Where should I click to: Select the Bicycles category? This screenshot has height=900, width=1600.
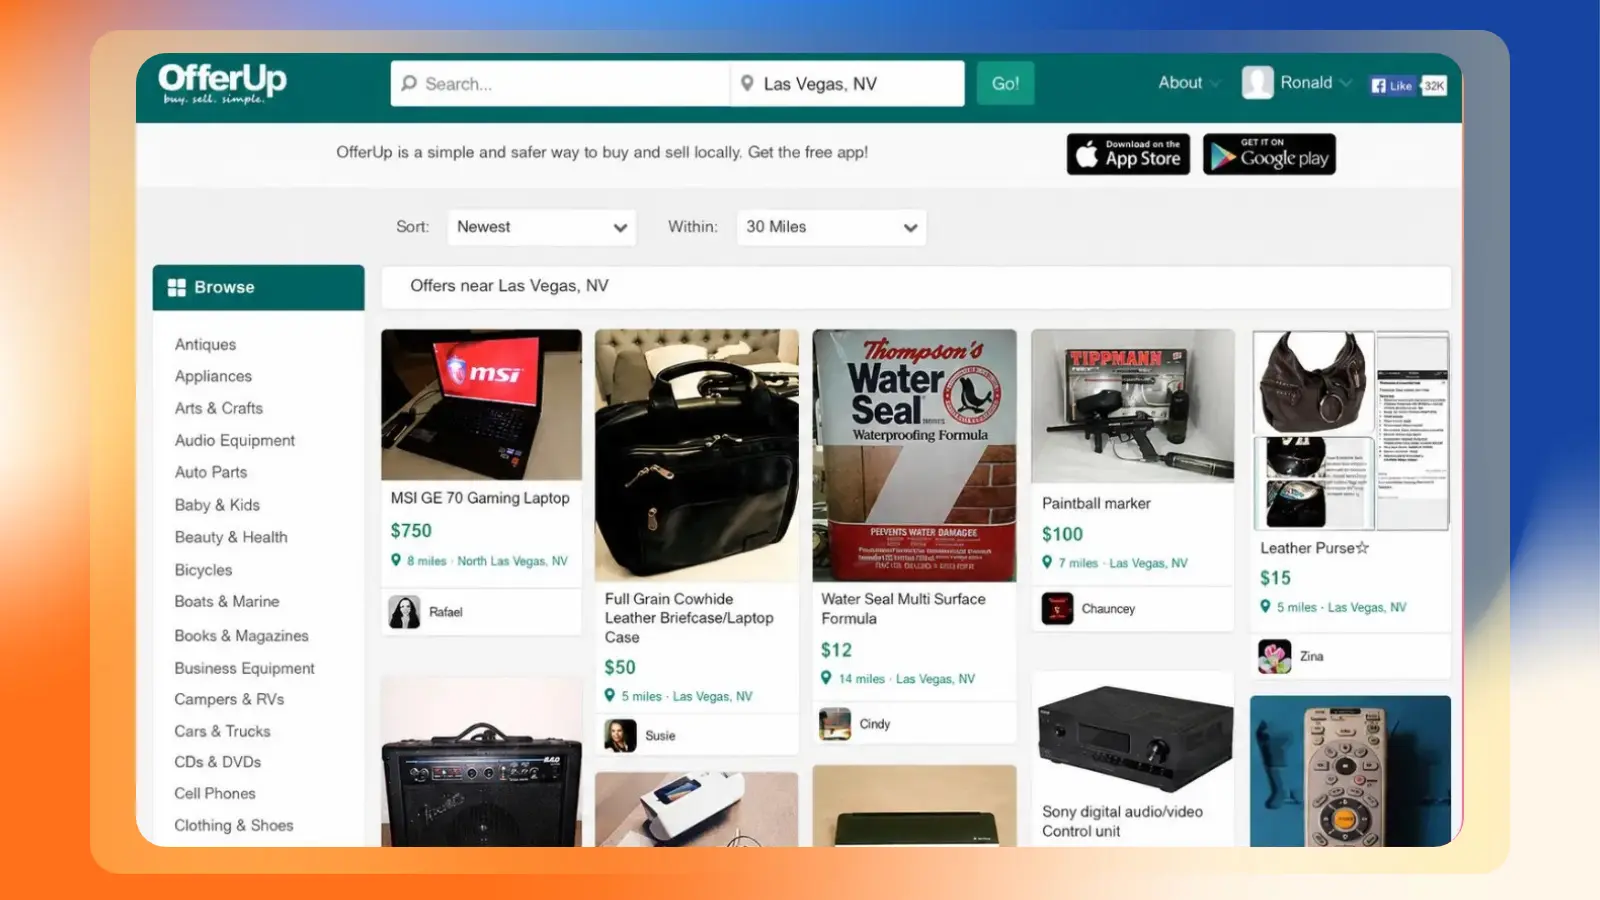(203, 570)
